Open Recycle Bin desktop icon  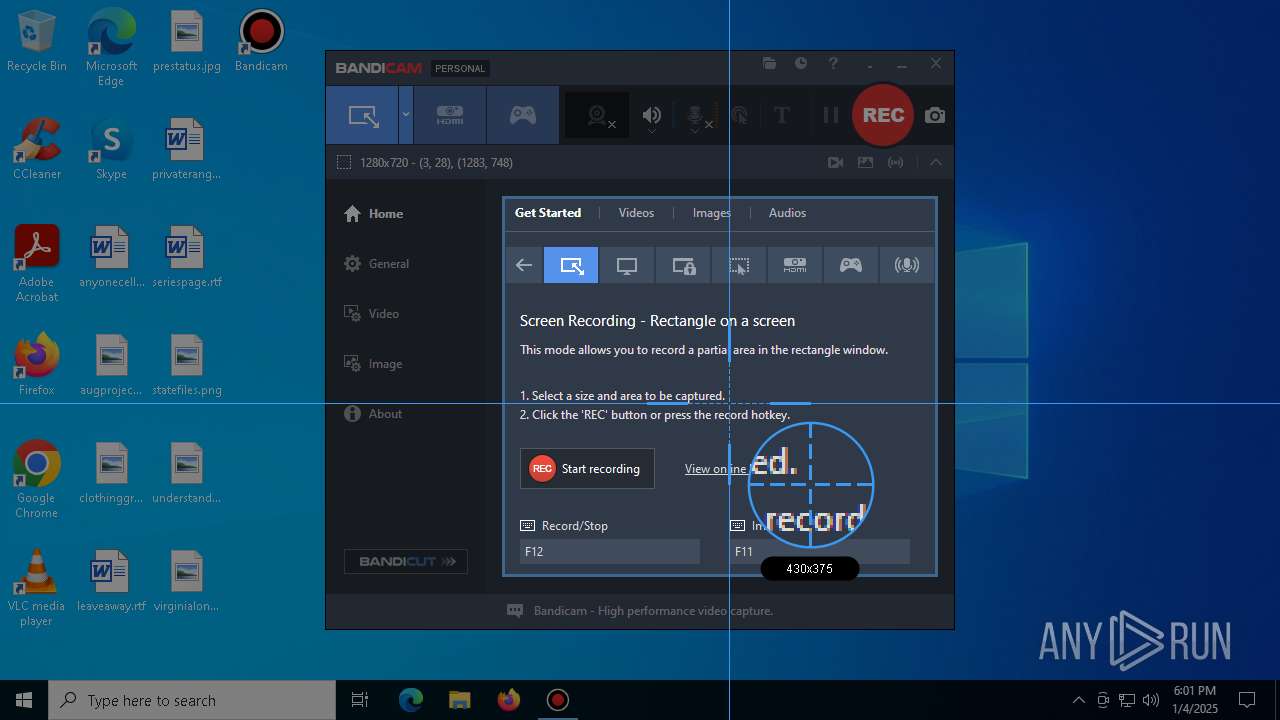37,42
